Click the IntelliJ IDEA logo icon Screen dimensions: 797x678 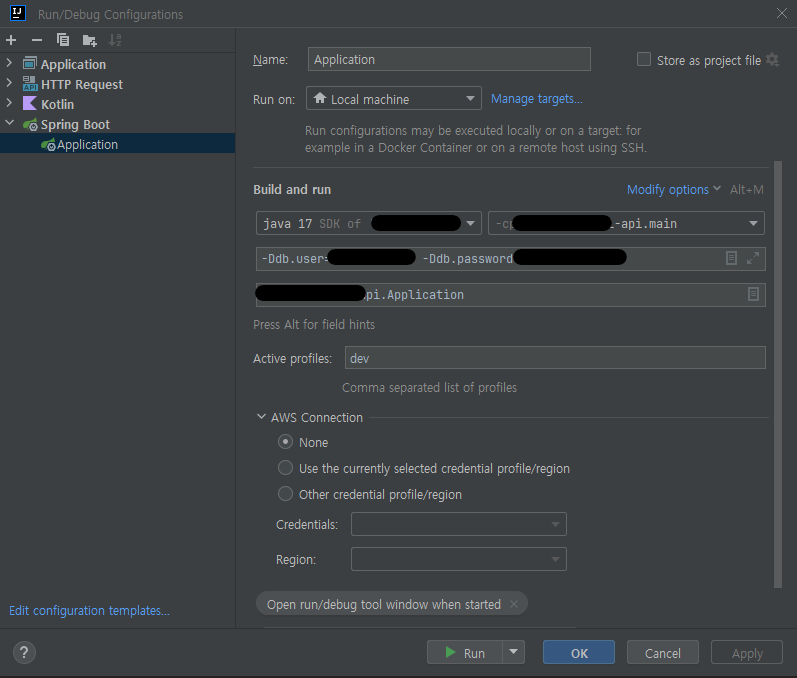tap(18, 13)
